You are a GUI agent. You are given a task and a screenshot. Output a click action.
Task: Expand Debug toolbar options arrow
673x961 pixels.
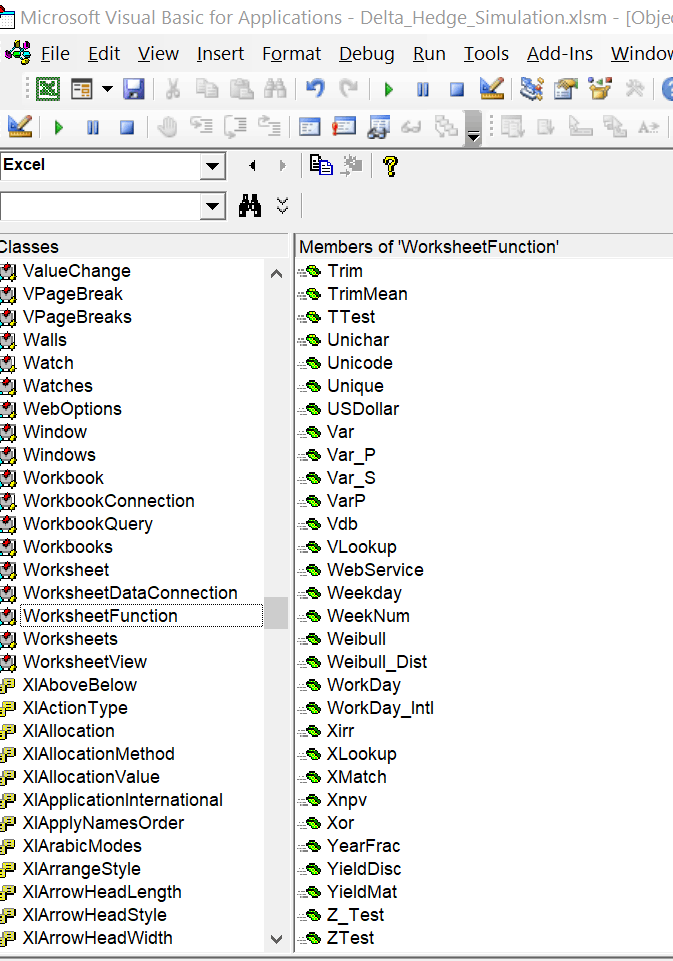pos(473,127)
